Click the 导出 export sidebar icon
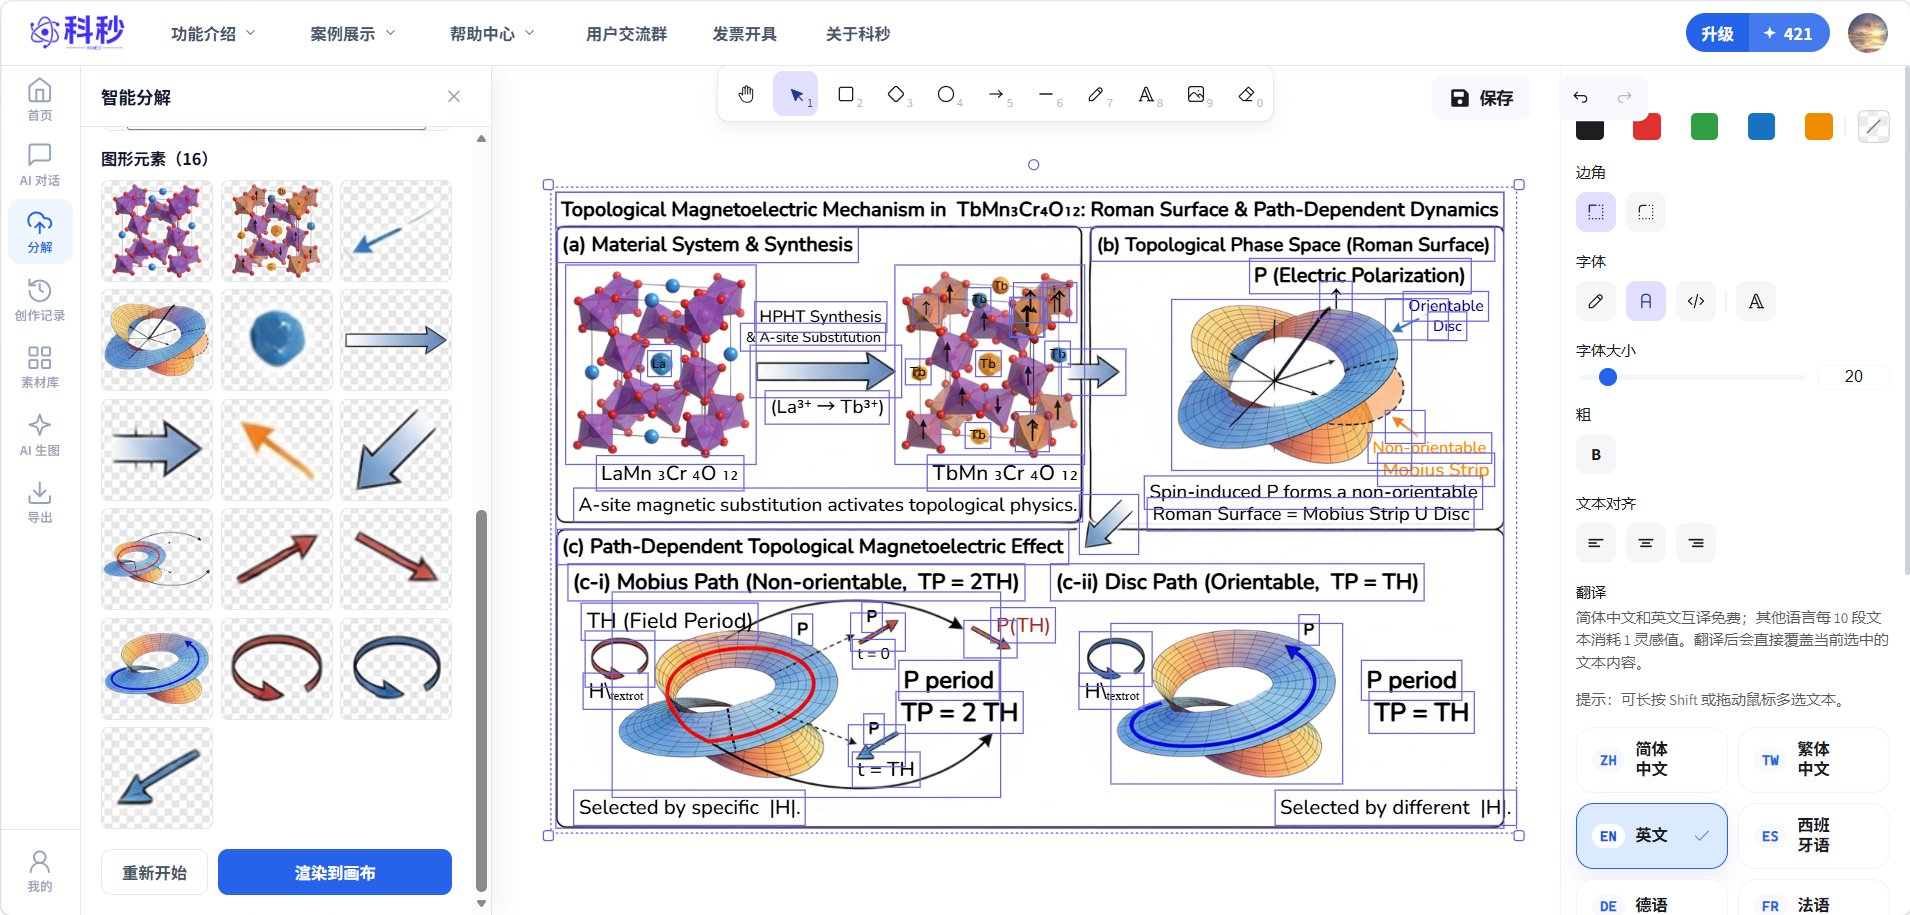 coord(40,502)
